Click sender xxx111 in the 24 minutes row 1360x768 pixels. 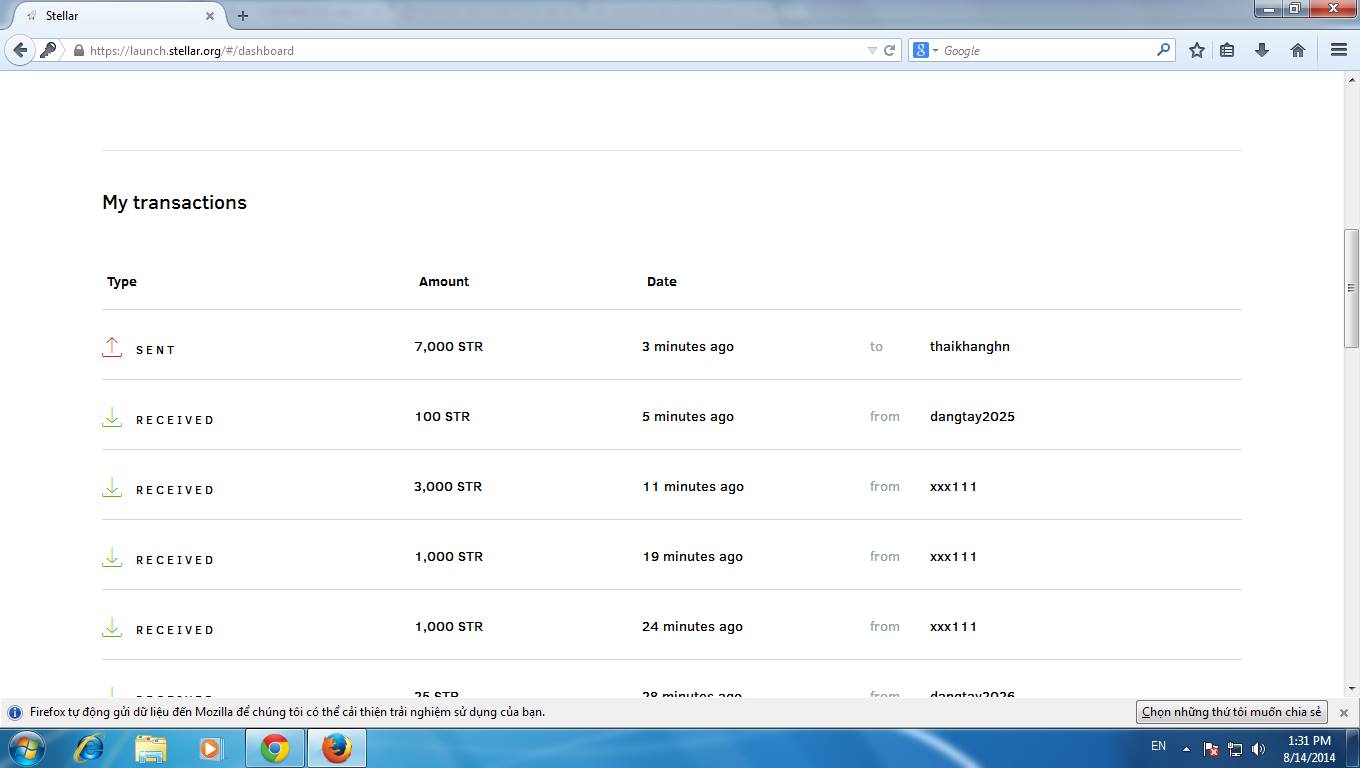953,627
